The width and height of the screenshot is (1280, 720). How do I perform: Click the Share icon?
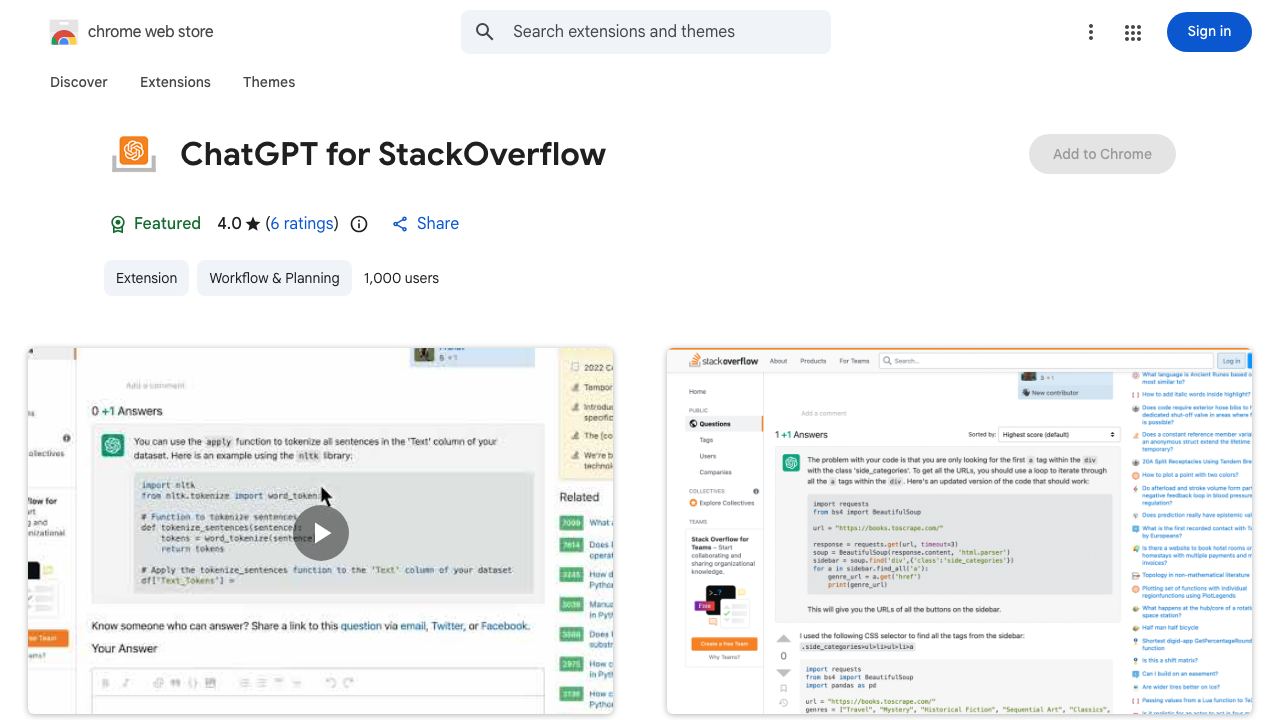(400, 224)
